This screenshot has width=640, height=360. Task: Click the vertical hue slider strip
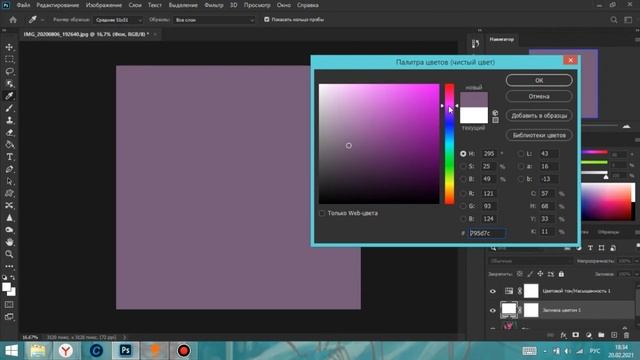449,144
